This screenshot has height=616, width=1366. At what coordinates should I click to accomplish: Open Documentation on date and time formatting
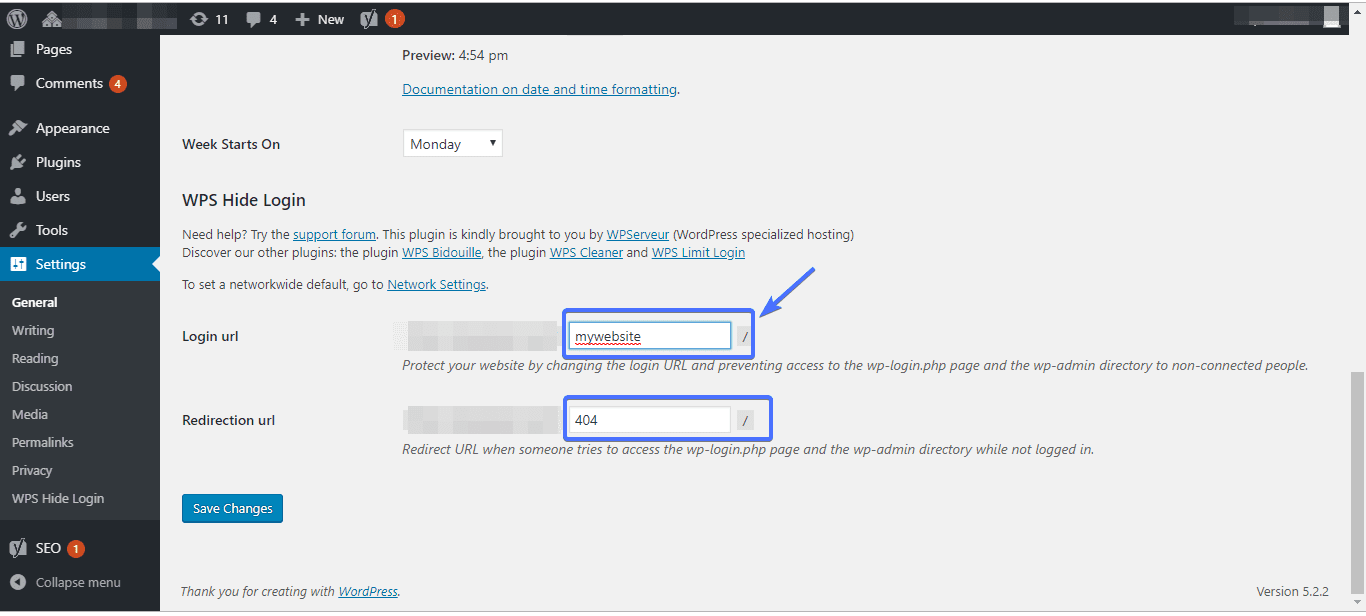click(540, 89)
